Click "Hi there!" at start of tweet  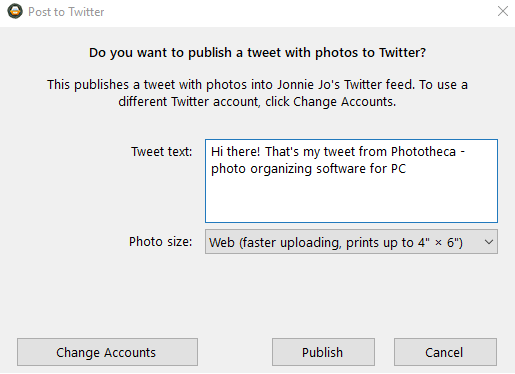(235, 152)
